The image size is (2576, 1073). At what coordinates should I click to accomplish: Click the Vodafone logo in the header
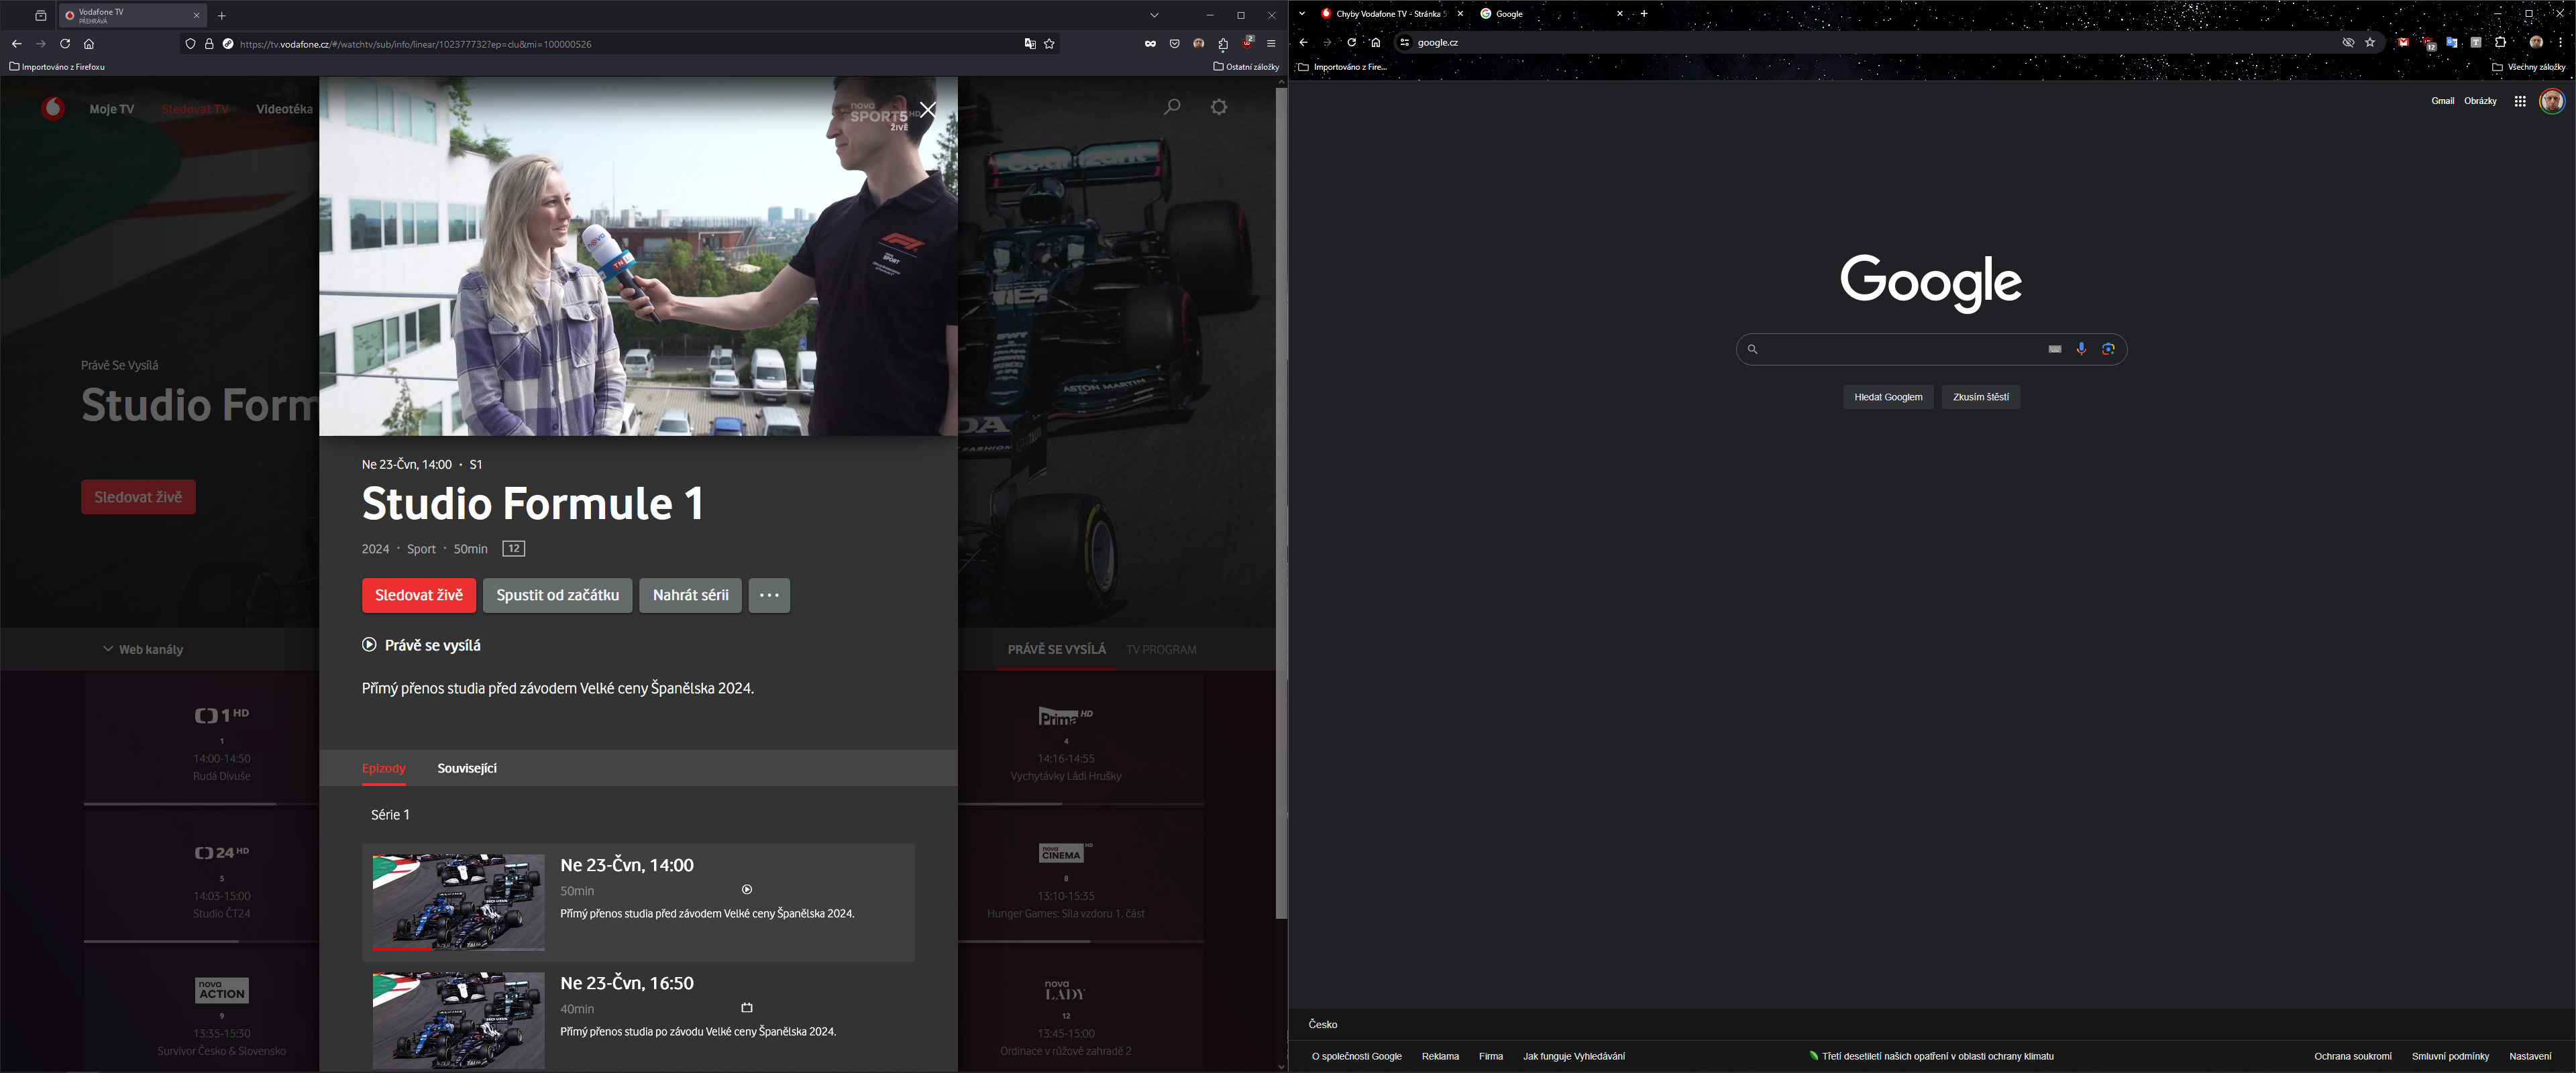pyautogui.click(x=53, y=108)
